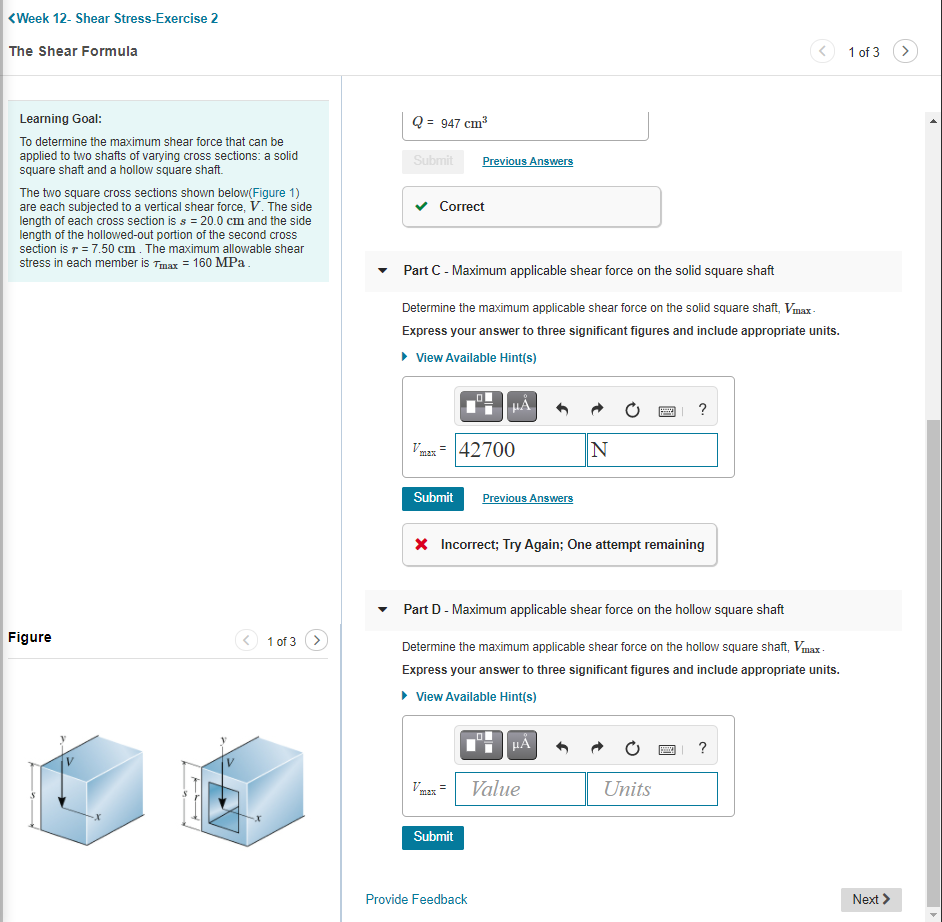Open the keyboard entry icon in Part D
Image resolution: width=942 pixels, height=922 pixels.
[666, 745]
